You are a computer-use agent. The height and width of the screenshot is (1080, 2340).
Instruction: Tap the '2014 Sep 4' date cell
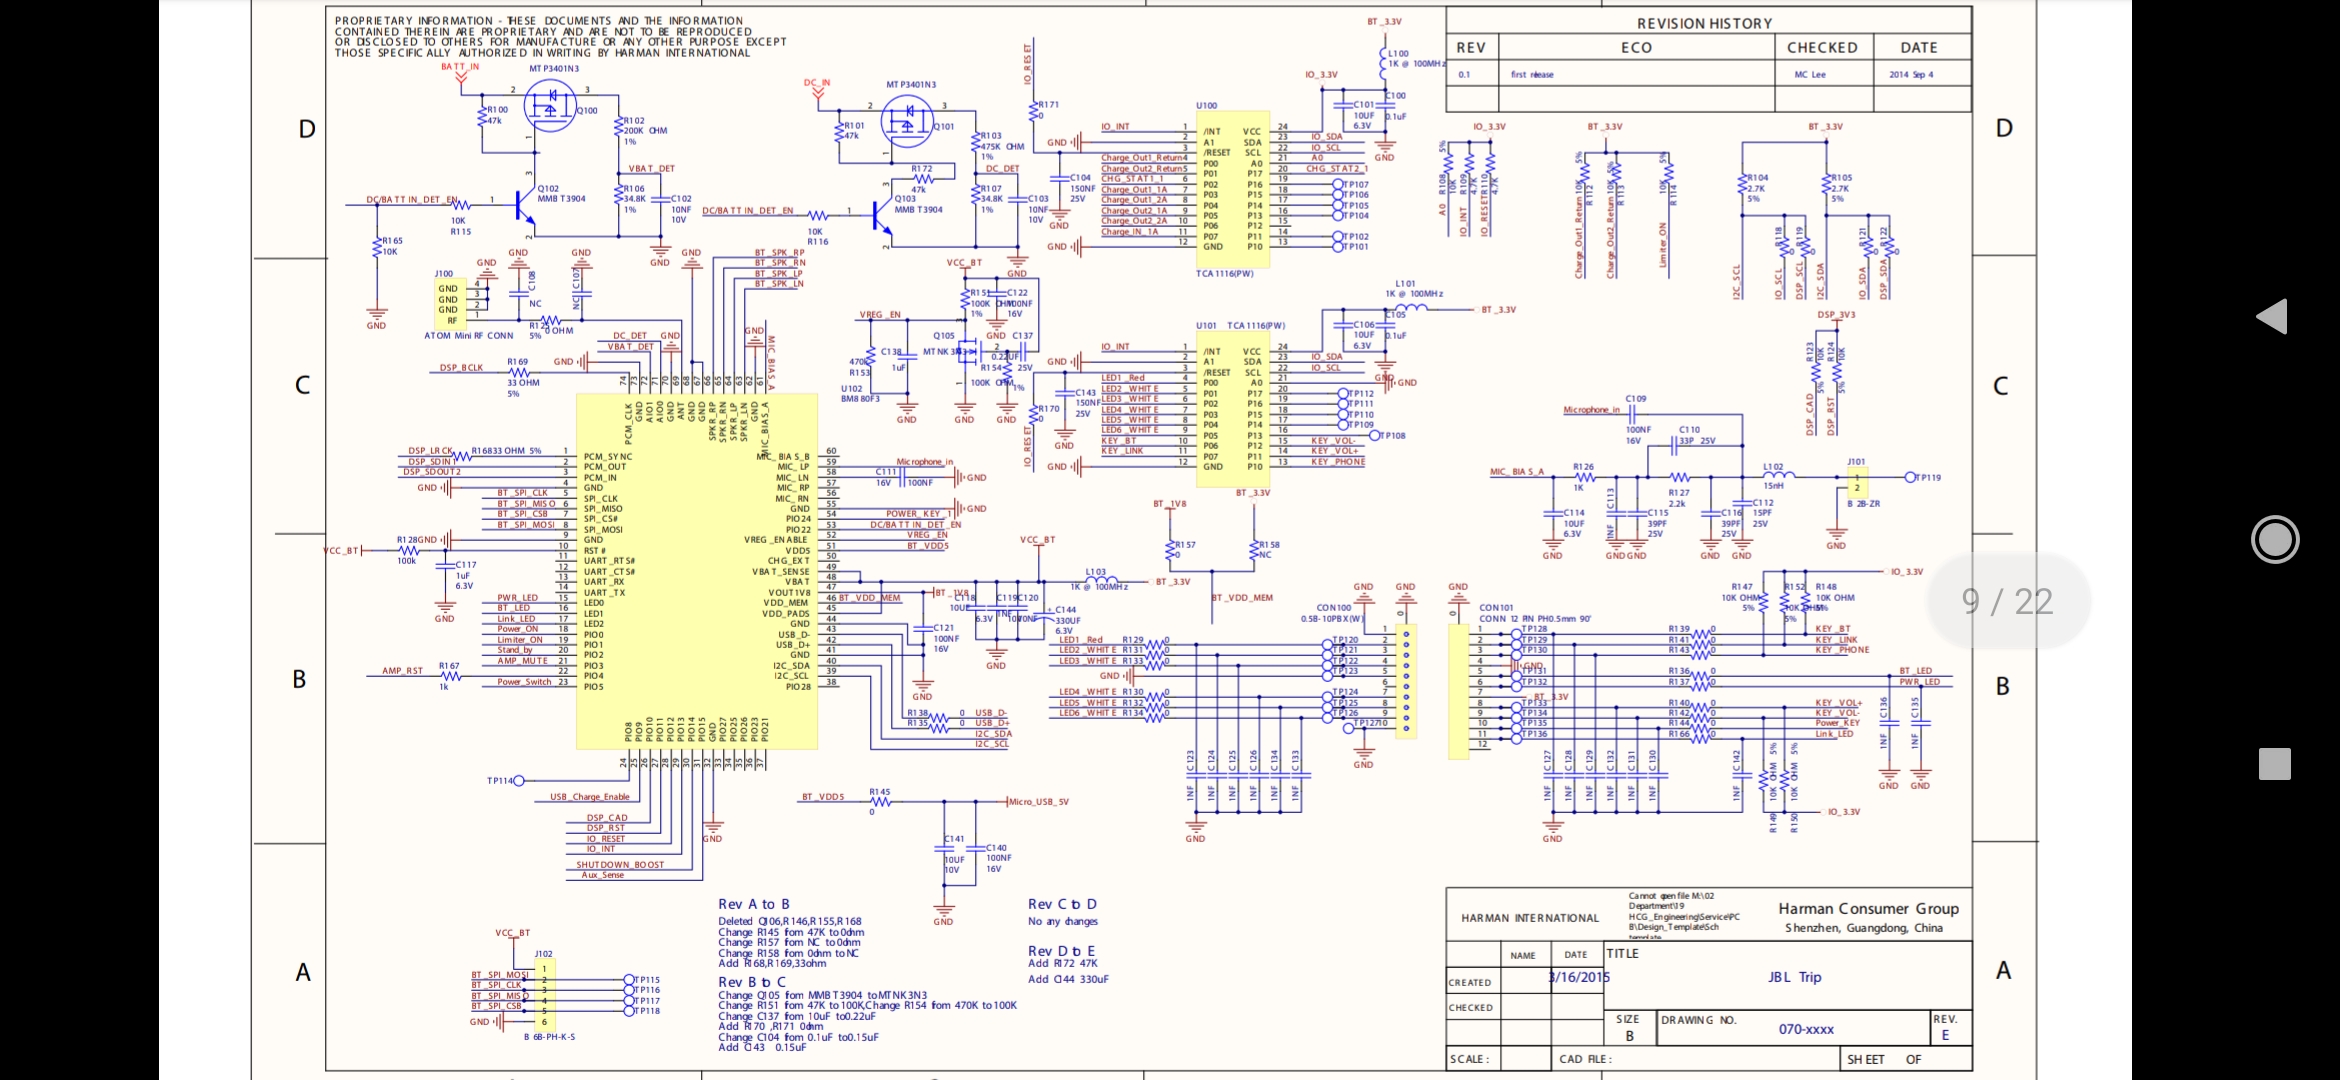point(1911,75)
